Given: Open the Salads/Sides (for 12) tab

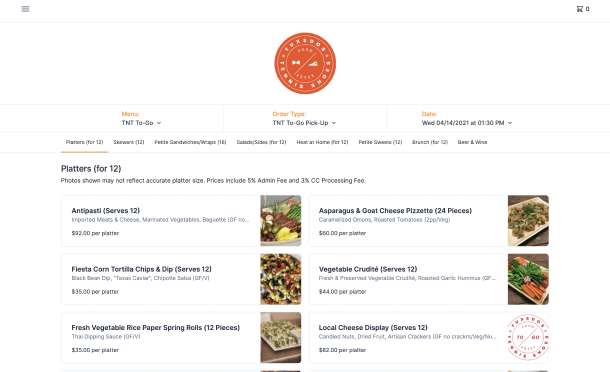Looking at the screenshot, I should (x=261, y=142).
